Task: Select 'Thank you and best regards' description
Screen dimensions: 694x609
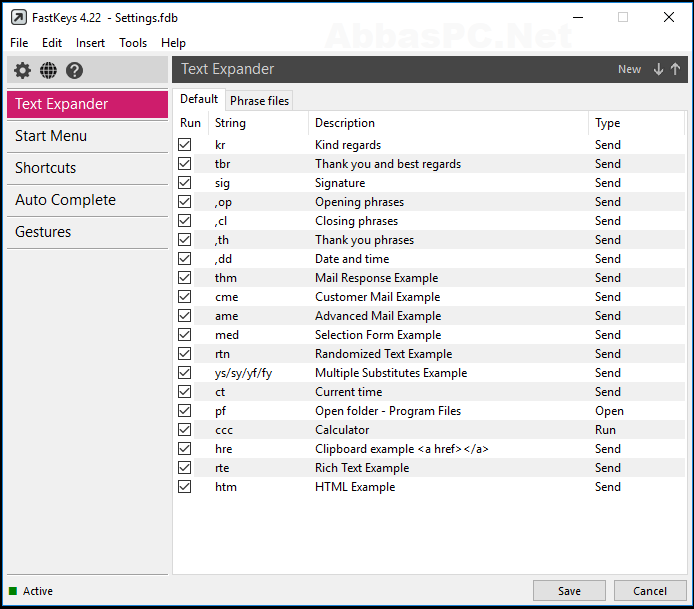Action: pyautogui.click(x=388, y=164)
